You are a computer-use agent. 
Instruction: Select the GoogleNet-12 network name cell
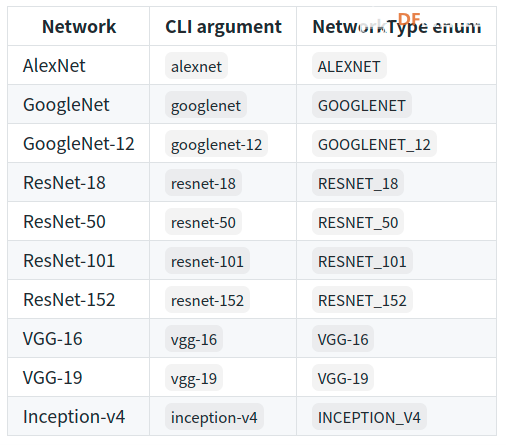point(79,143)
